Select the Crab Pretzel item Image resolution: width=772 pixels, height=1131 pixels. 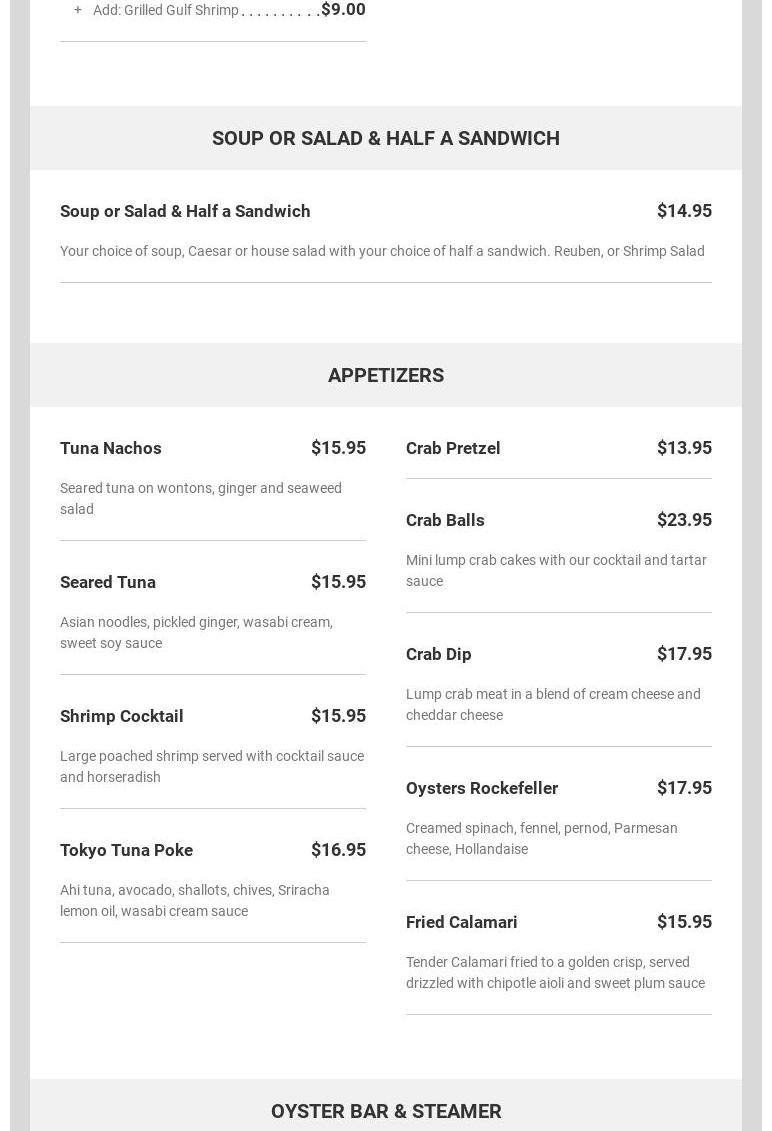453,448
